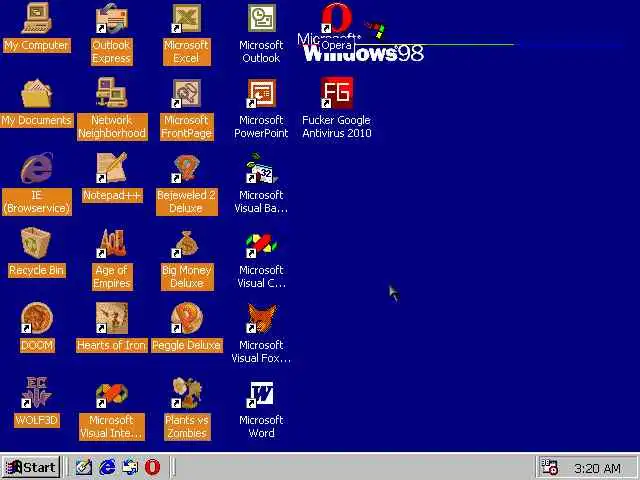The image size is (640, 480).
Task: Click the Task Scheduler tray icon
Action: tap(549, 467)
